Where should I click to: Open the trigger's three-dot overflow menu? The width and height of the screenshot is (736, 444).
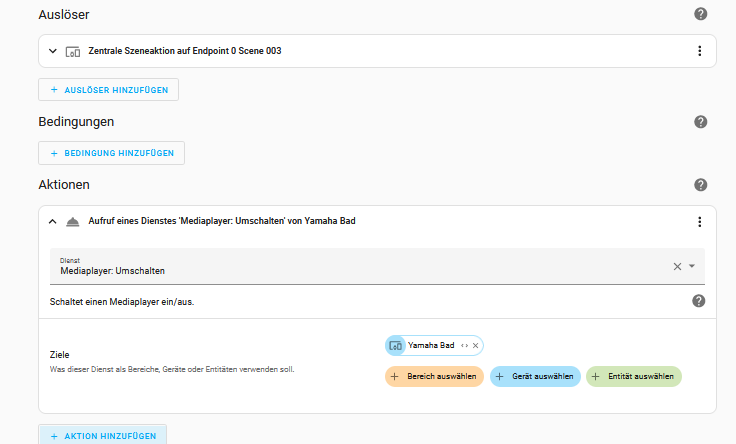tap(699, 51)
